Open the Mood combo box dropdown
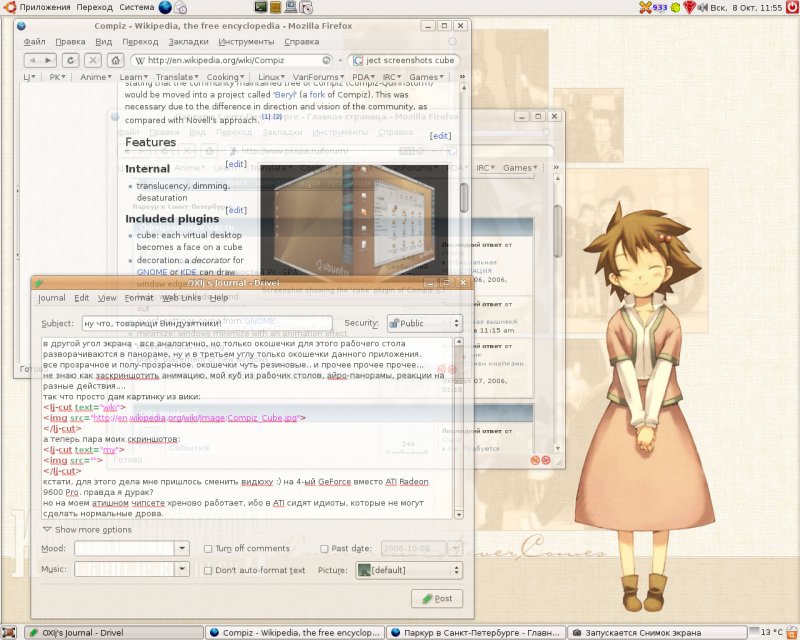Viewport: 800px width, 640px height. point(182,548)
